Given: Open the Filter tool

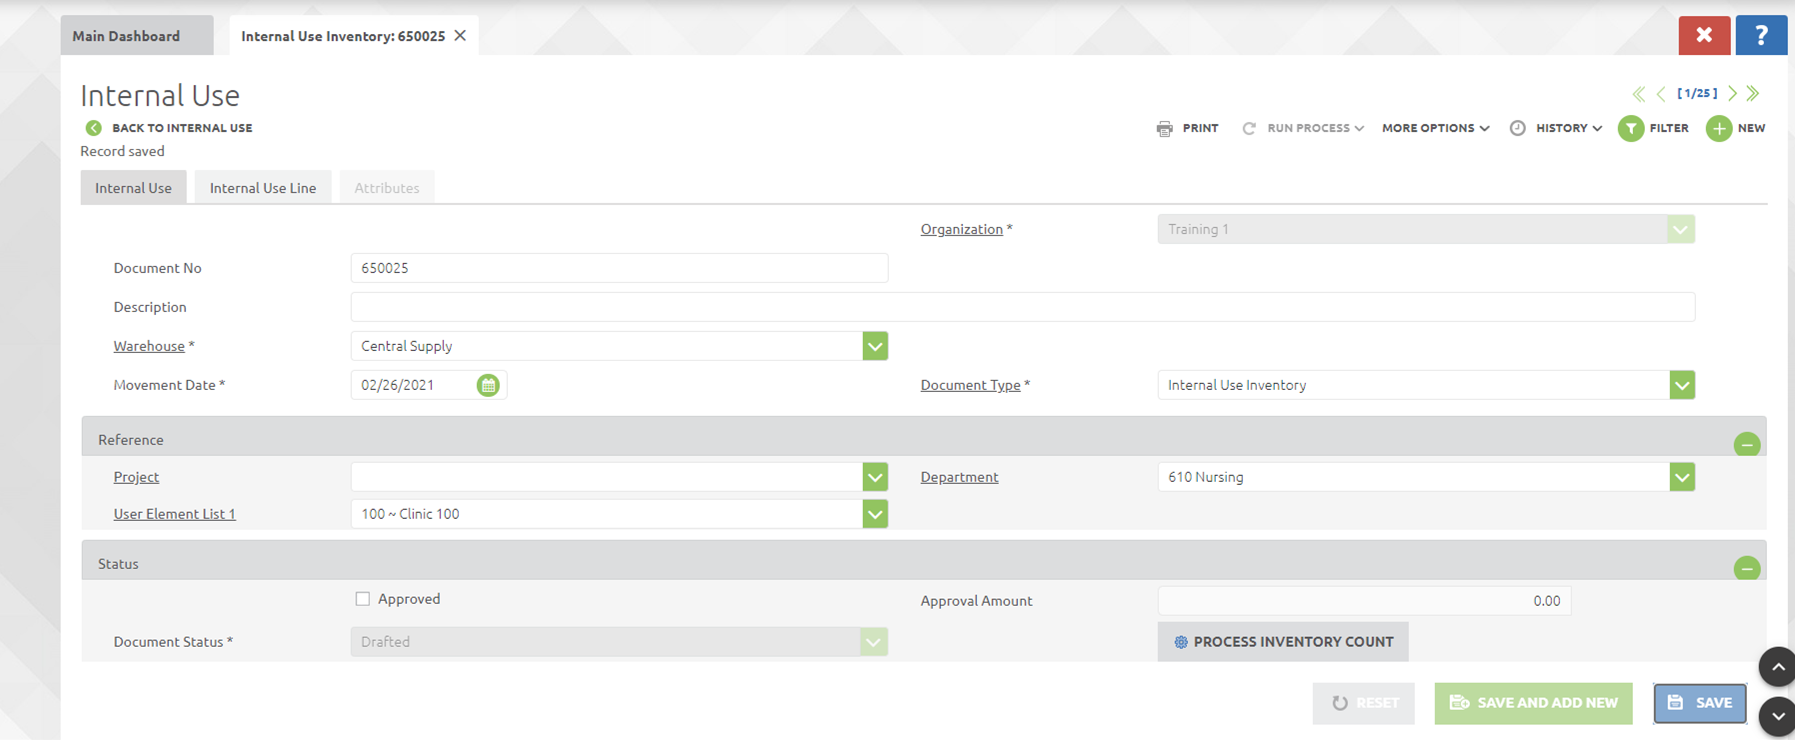Looking at the screenshot, I should point(1631,128).
